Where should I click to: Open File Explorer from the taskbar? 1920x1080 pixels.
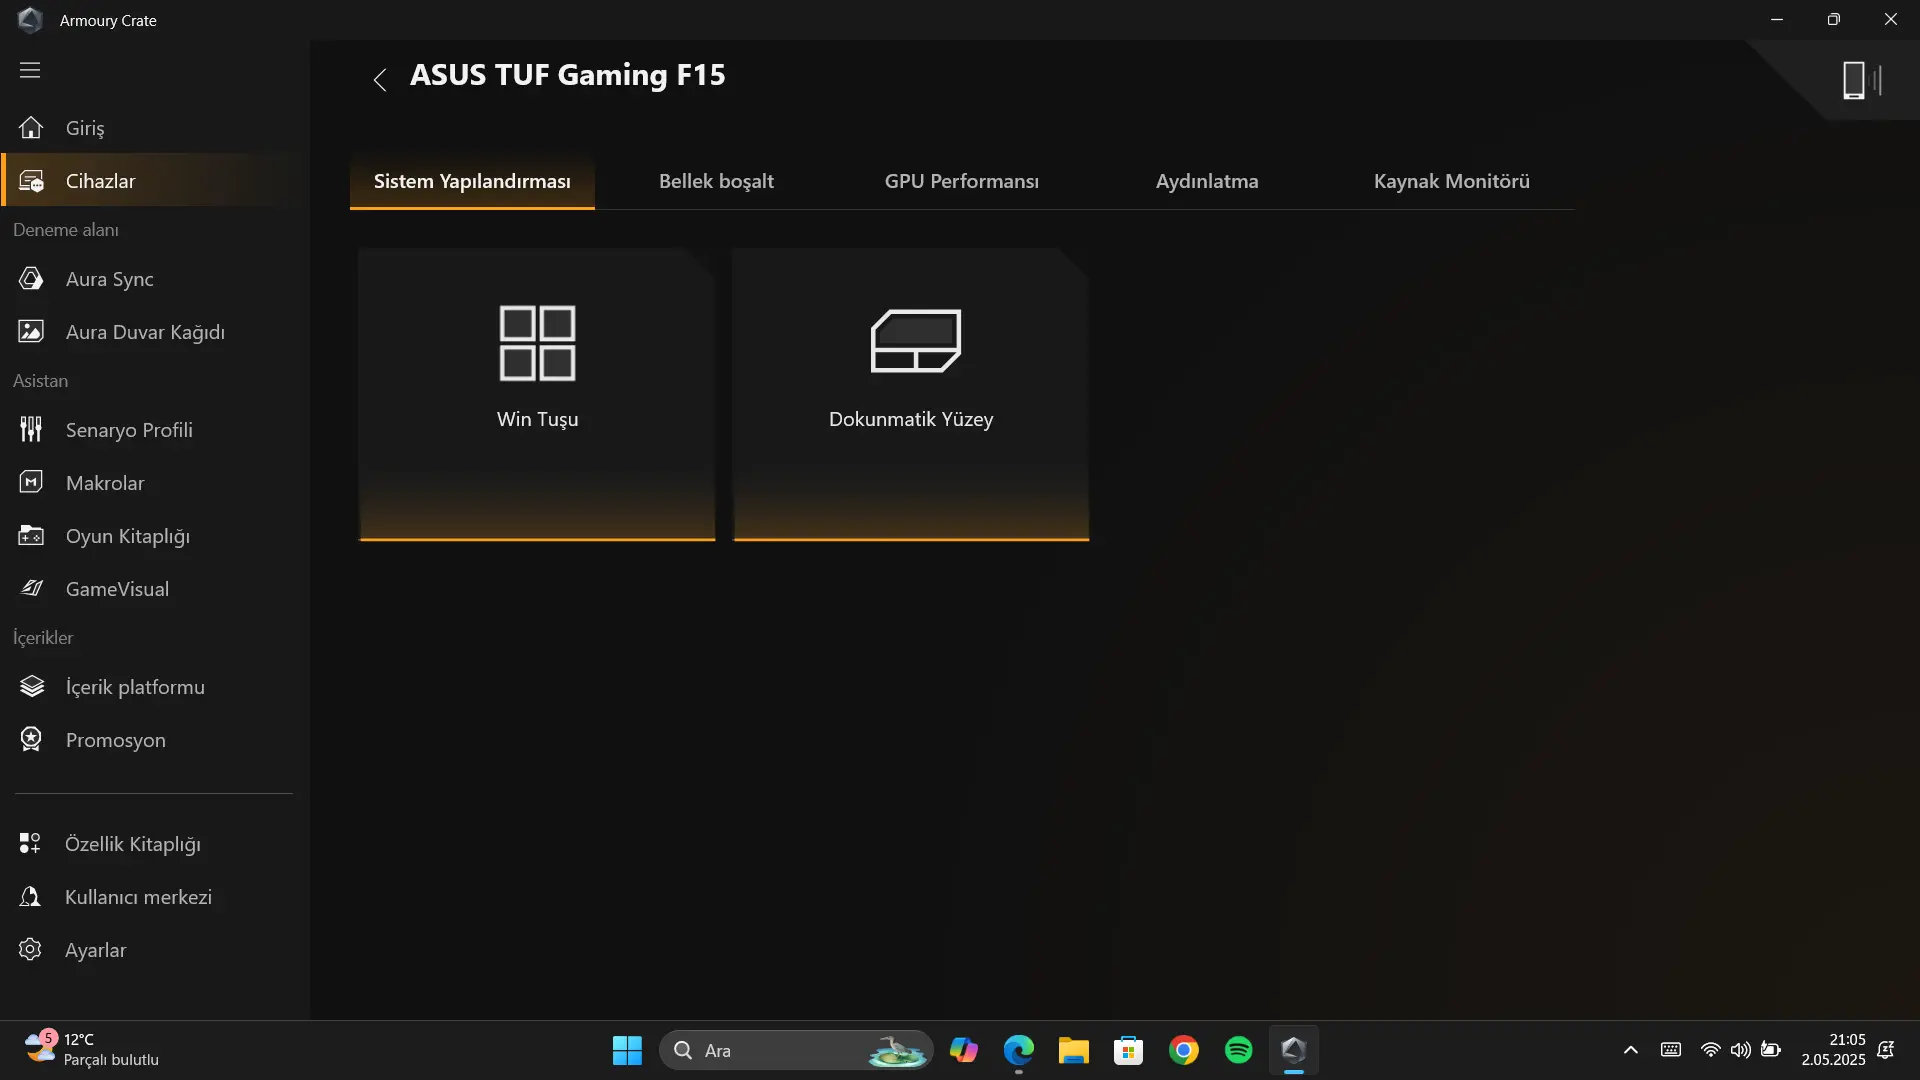click(x=1074, y=1051)
